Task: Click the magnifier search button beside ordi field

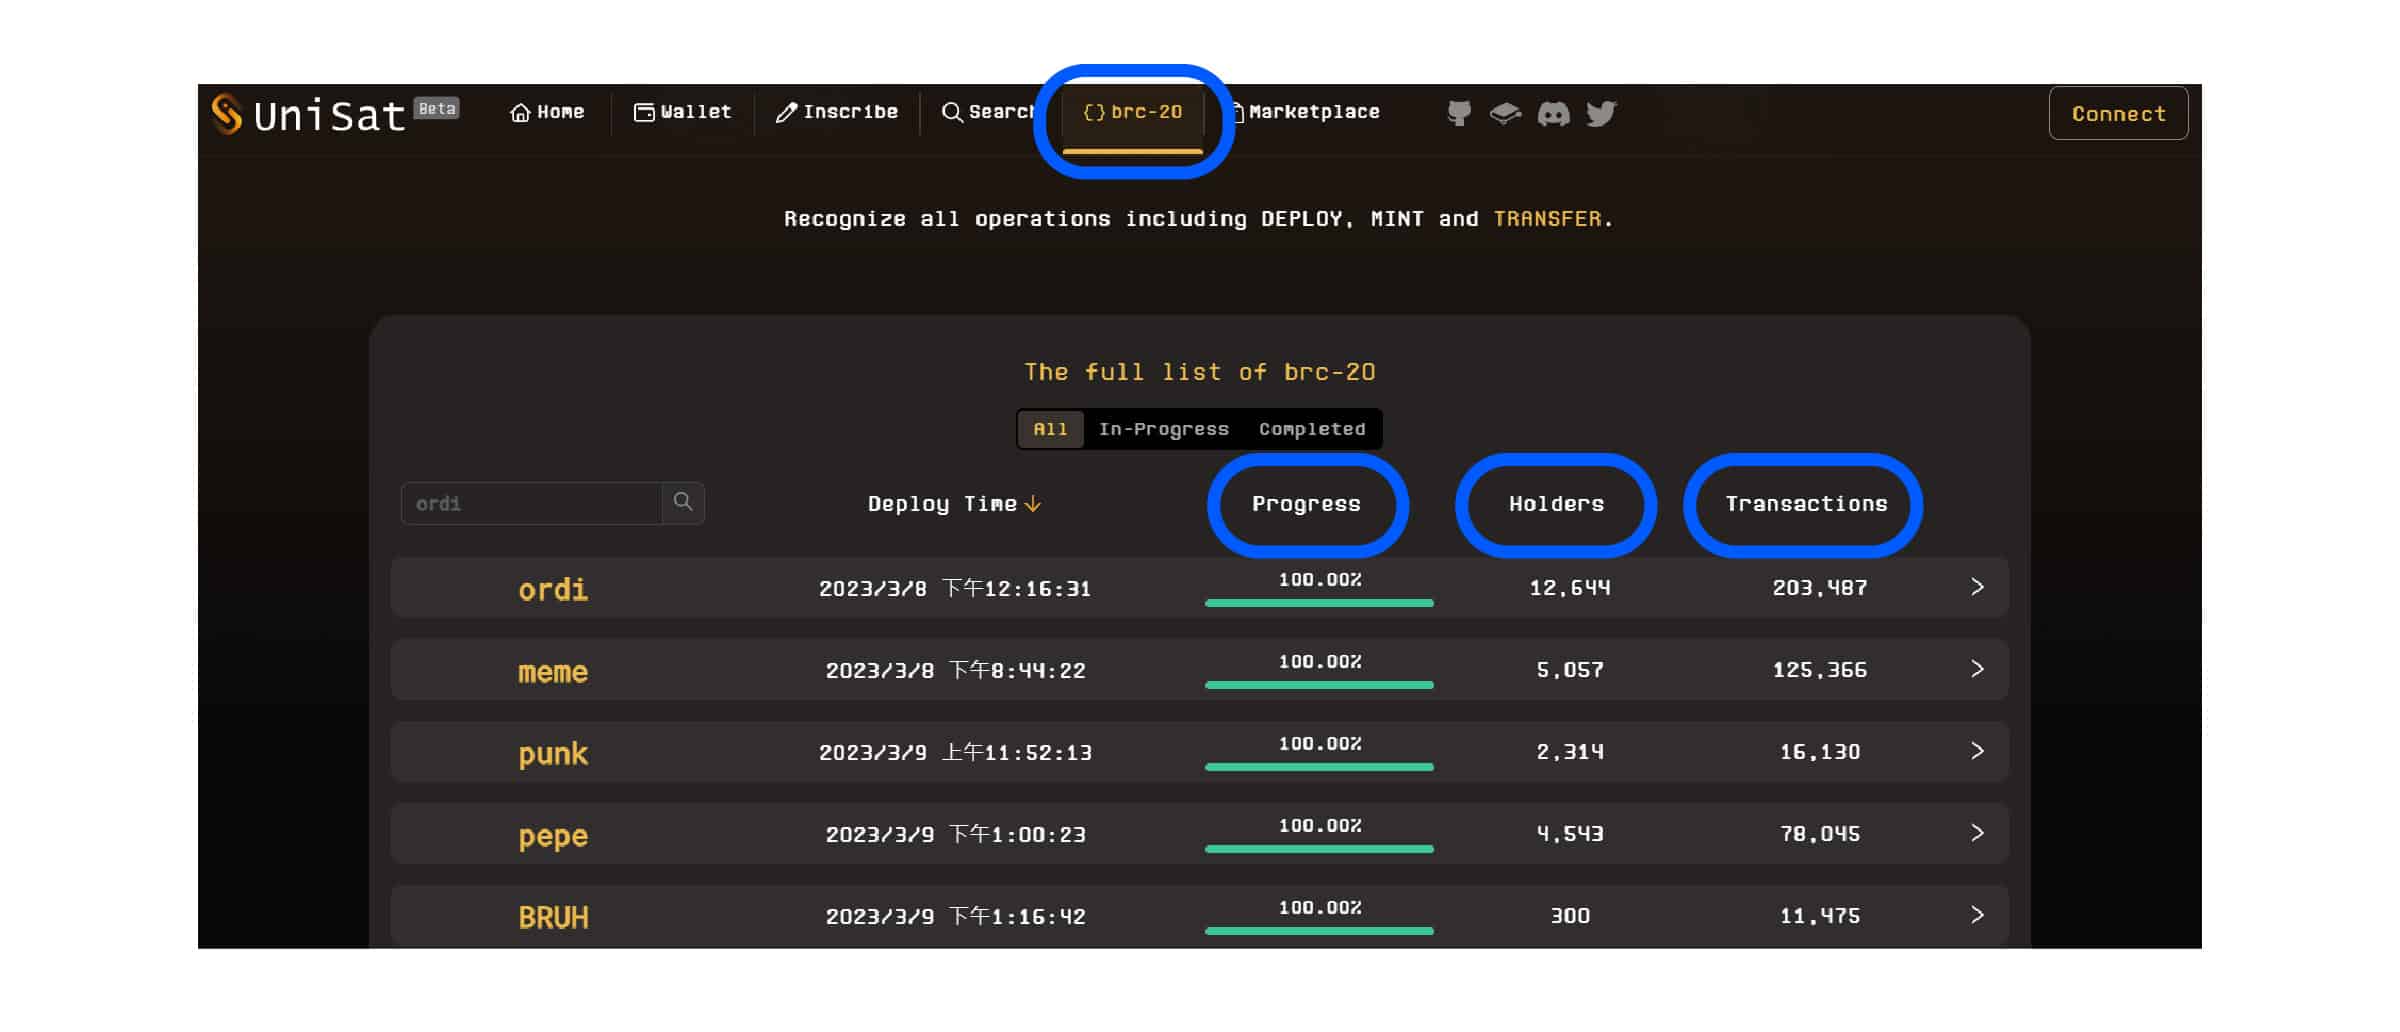Action: 683,502
